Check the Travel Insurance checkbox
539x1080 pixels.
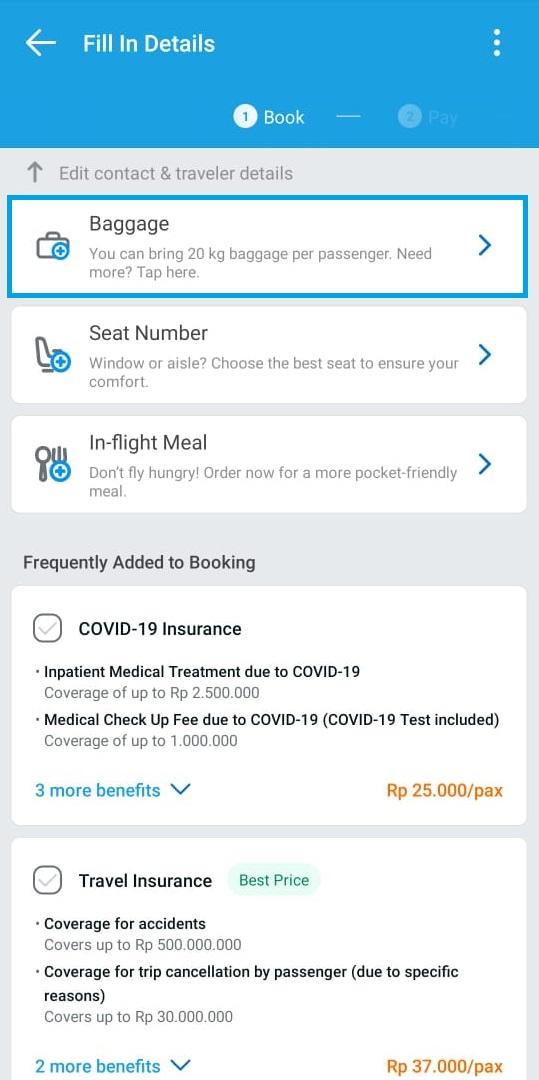47,880
